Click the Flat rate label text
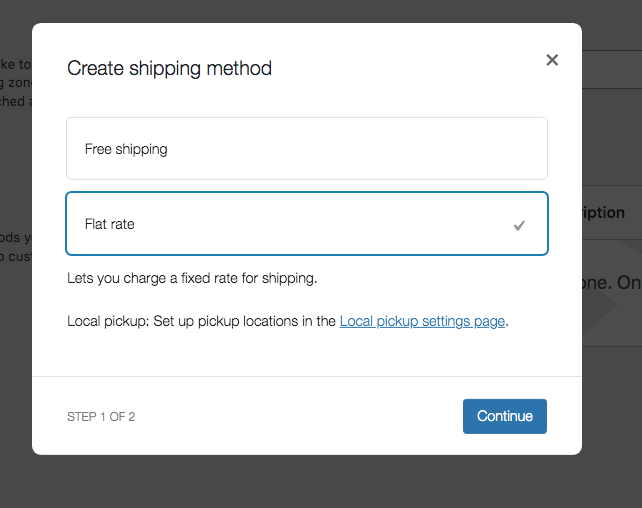 tap(110, 224)
